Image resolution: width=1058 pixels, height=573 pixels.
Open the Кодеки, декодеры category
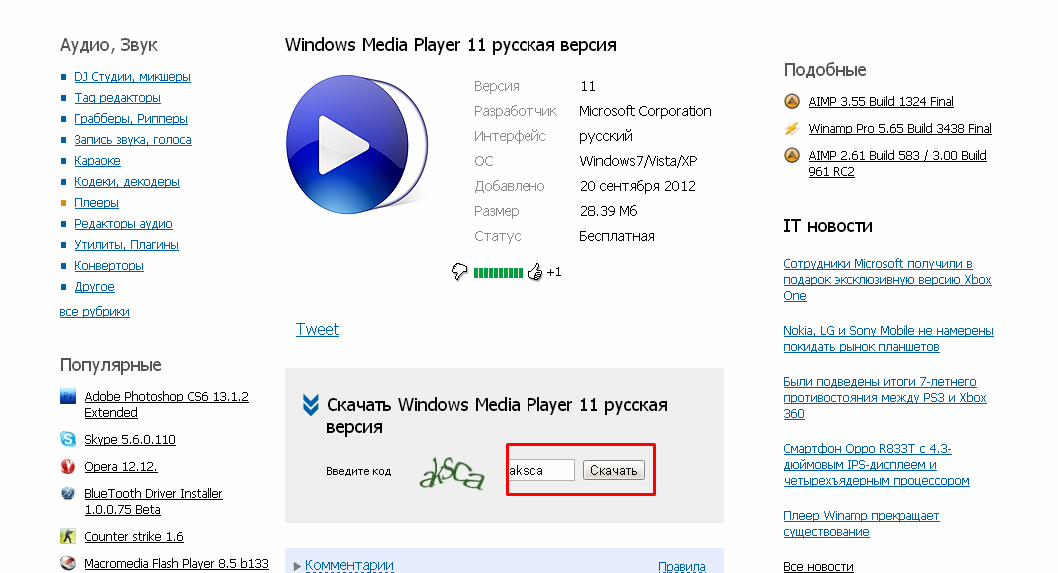126,182
